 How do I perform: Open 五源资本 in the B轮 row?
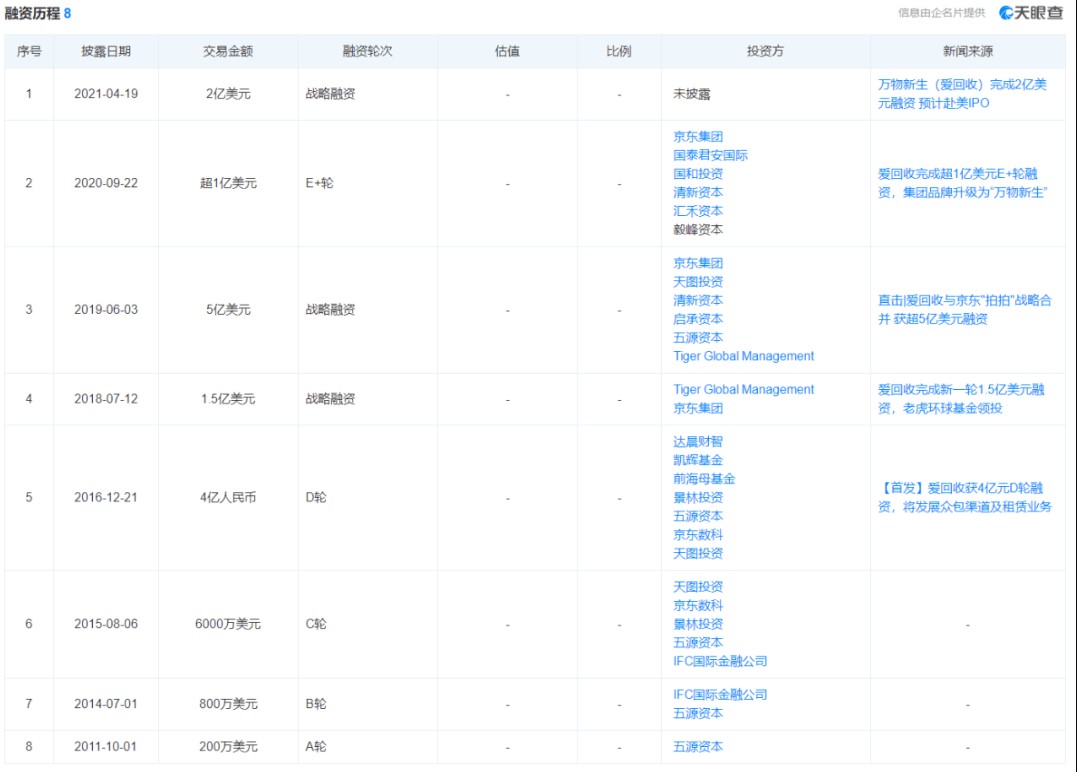tap(698, 713)
